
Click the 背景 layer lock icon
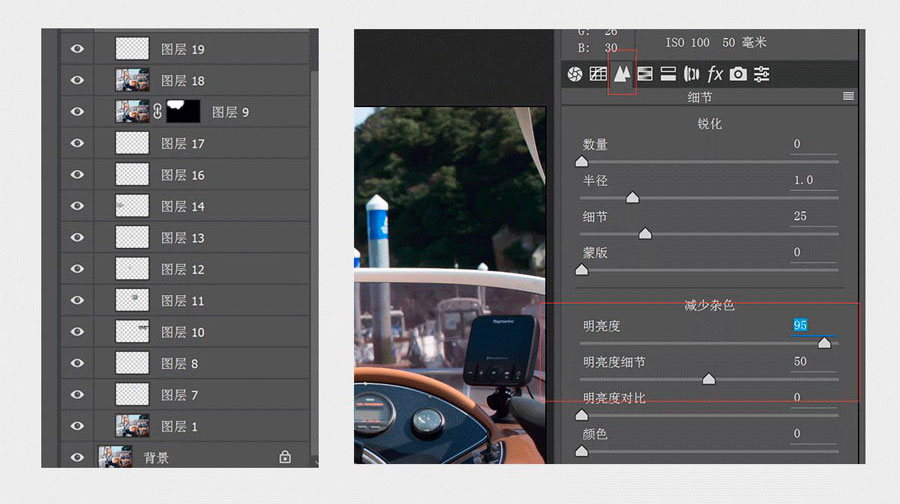point(285,457)
